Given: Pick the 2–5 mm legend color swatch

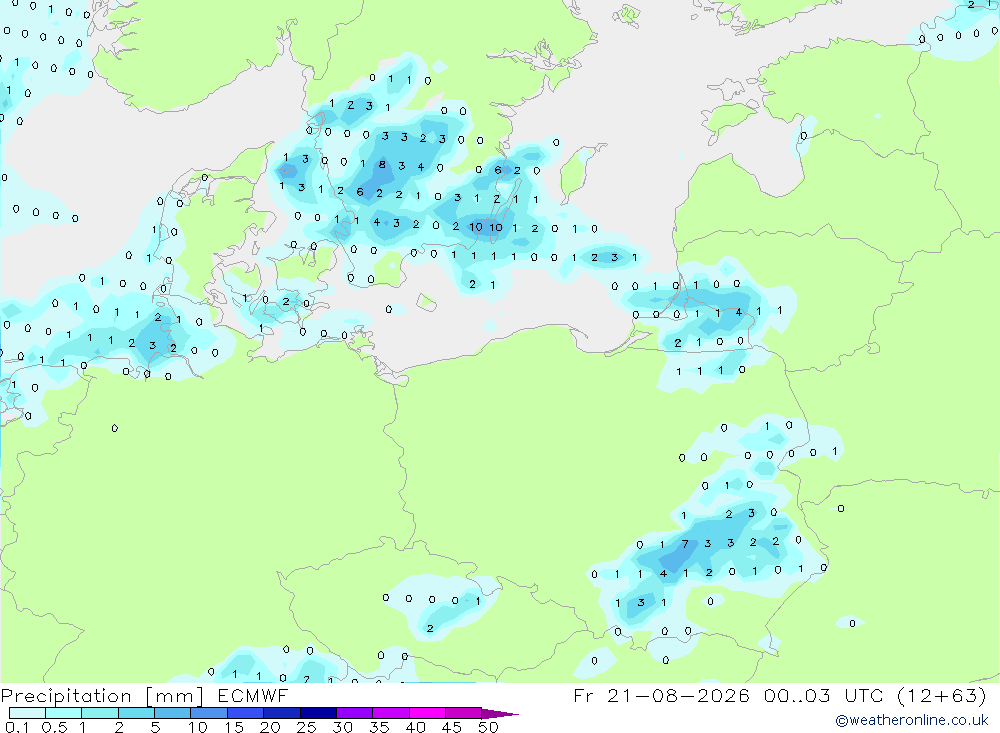Looking at the screenshot, I should click(136, 713).
